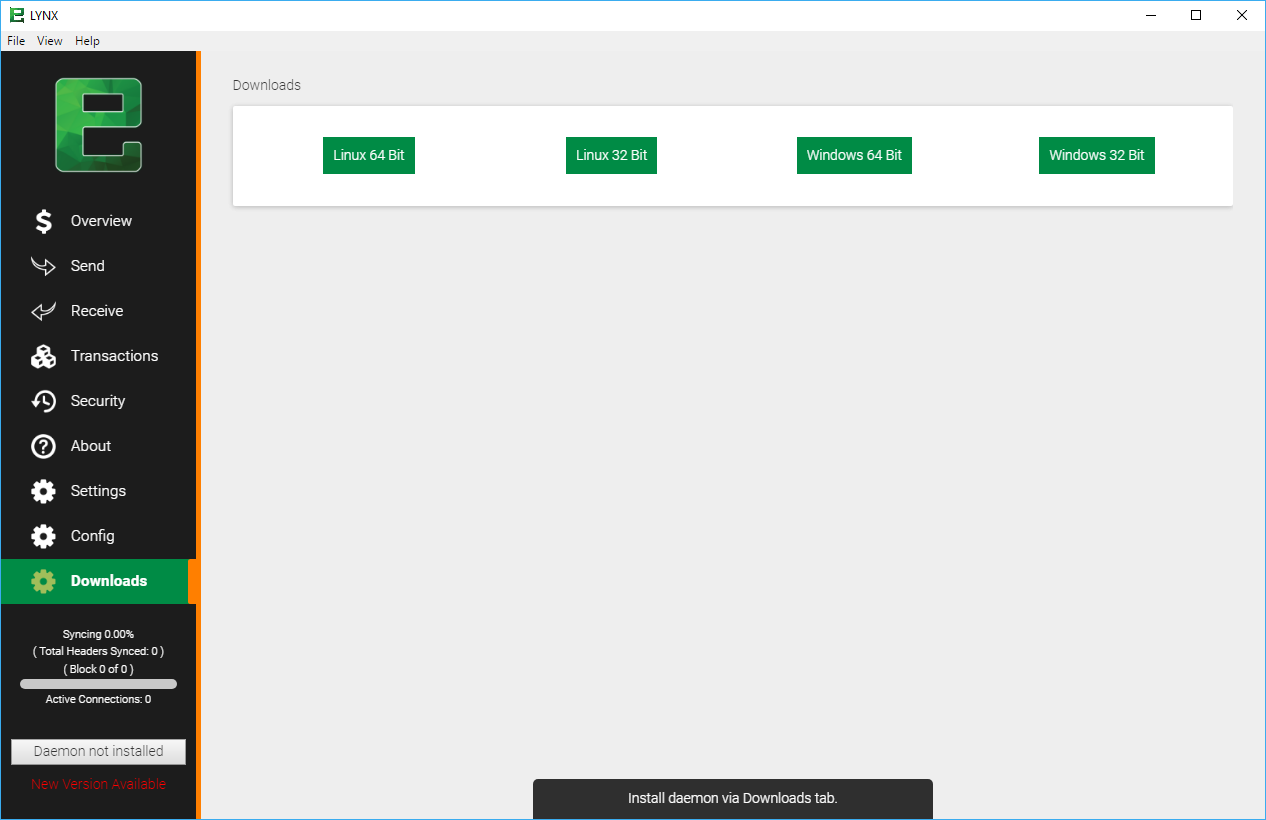Open the About label in sidebar

91,446
